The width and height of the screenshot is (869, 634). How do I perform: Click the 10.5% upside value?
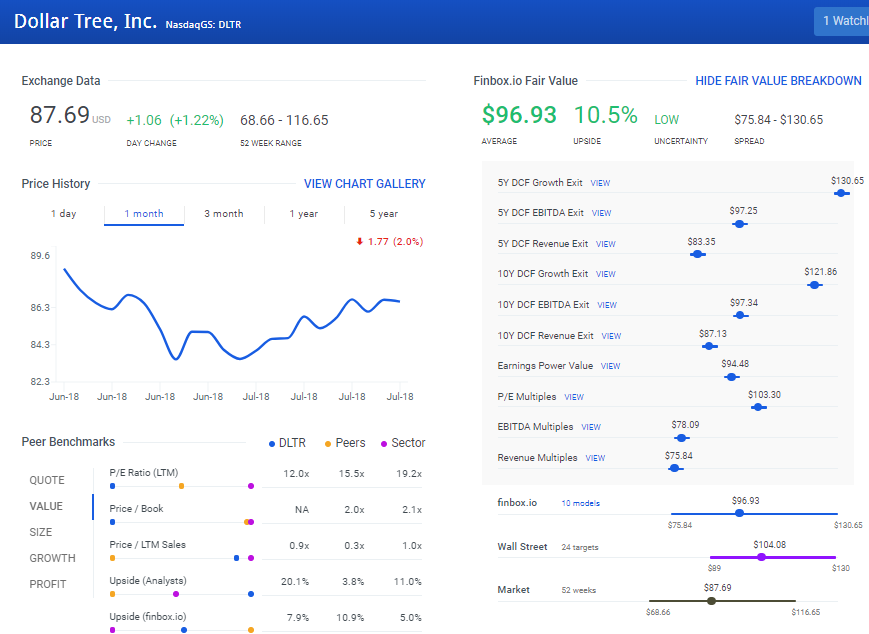(605, 115)
